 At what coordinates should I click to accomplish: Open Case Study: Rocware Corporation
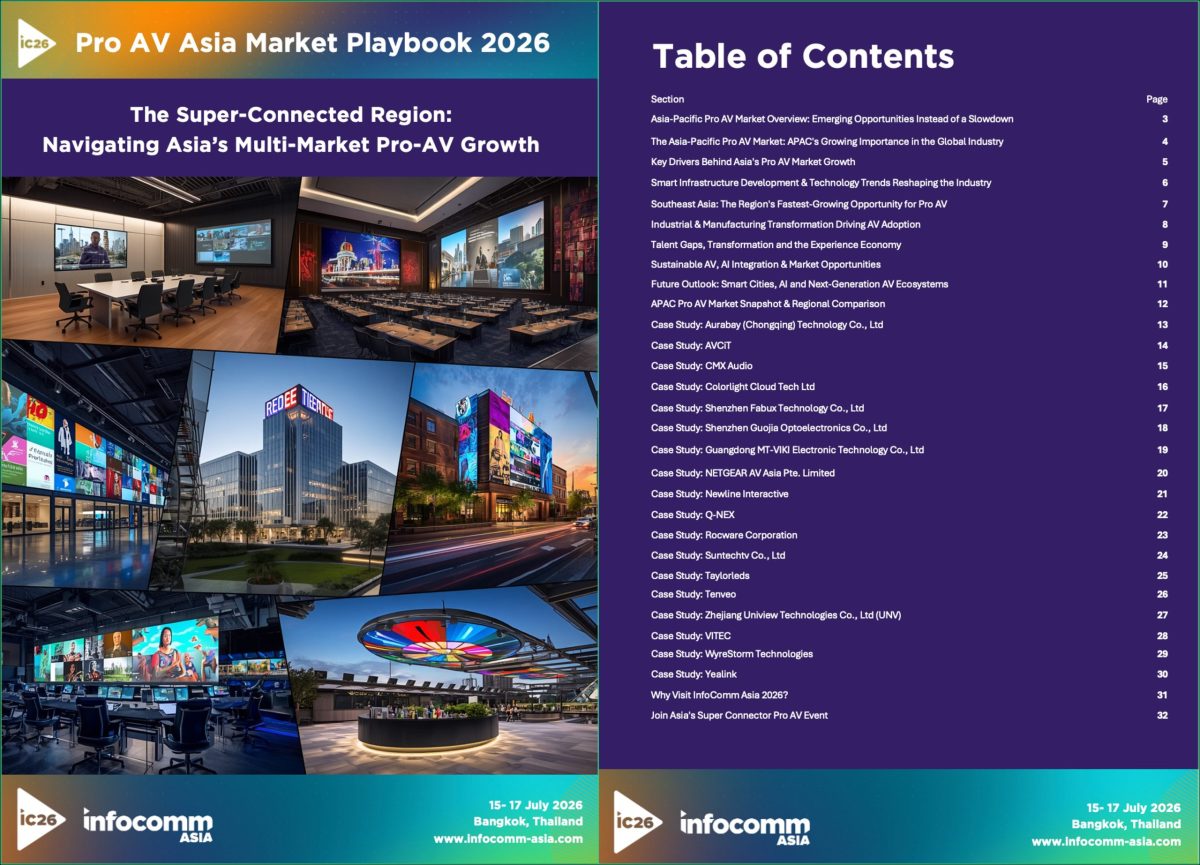[724, 535]
